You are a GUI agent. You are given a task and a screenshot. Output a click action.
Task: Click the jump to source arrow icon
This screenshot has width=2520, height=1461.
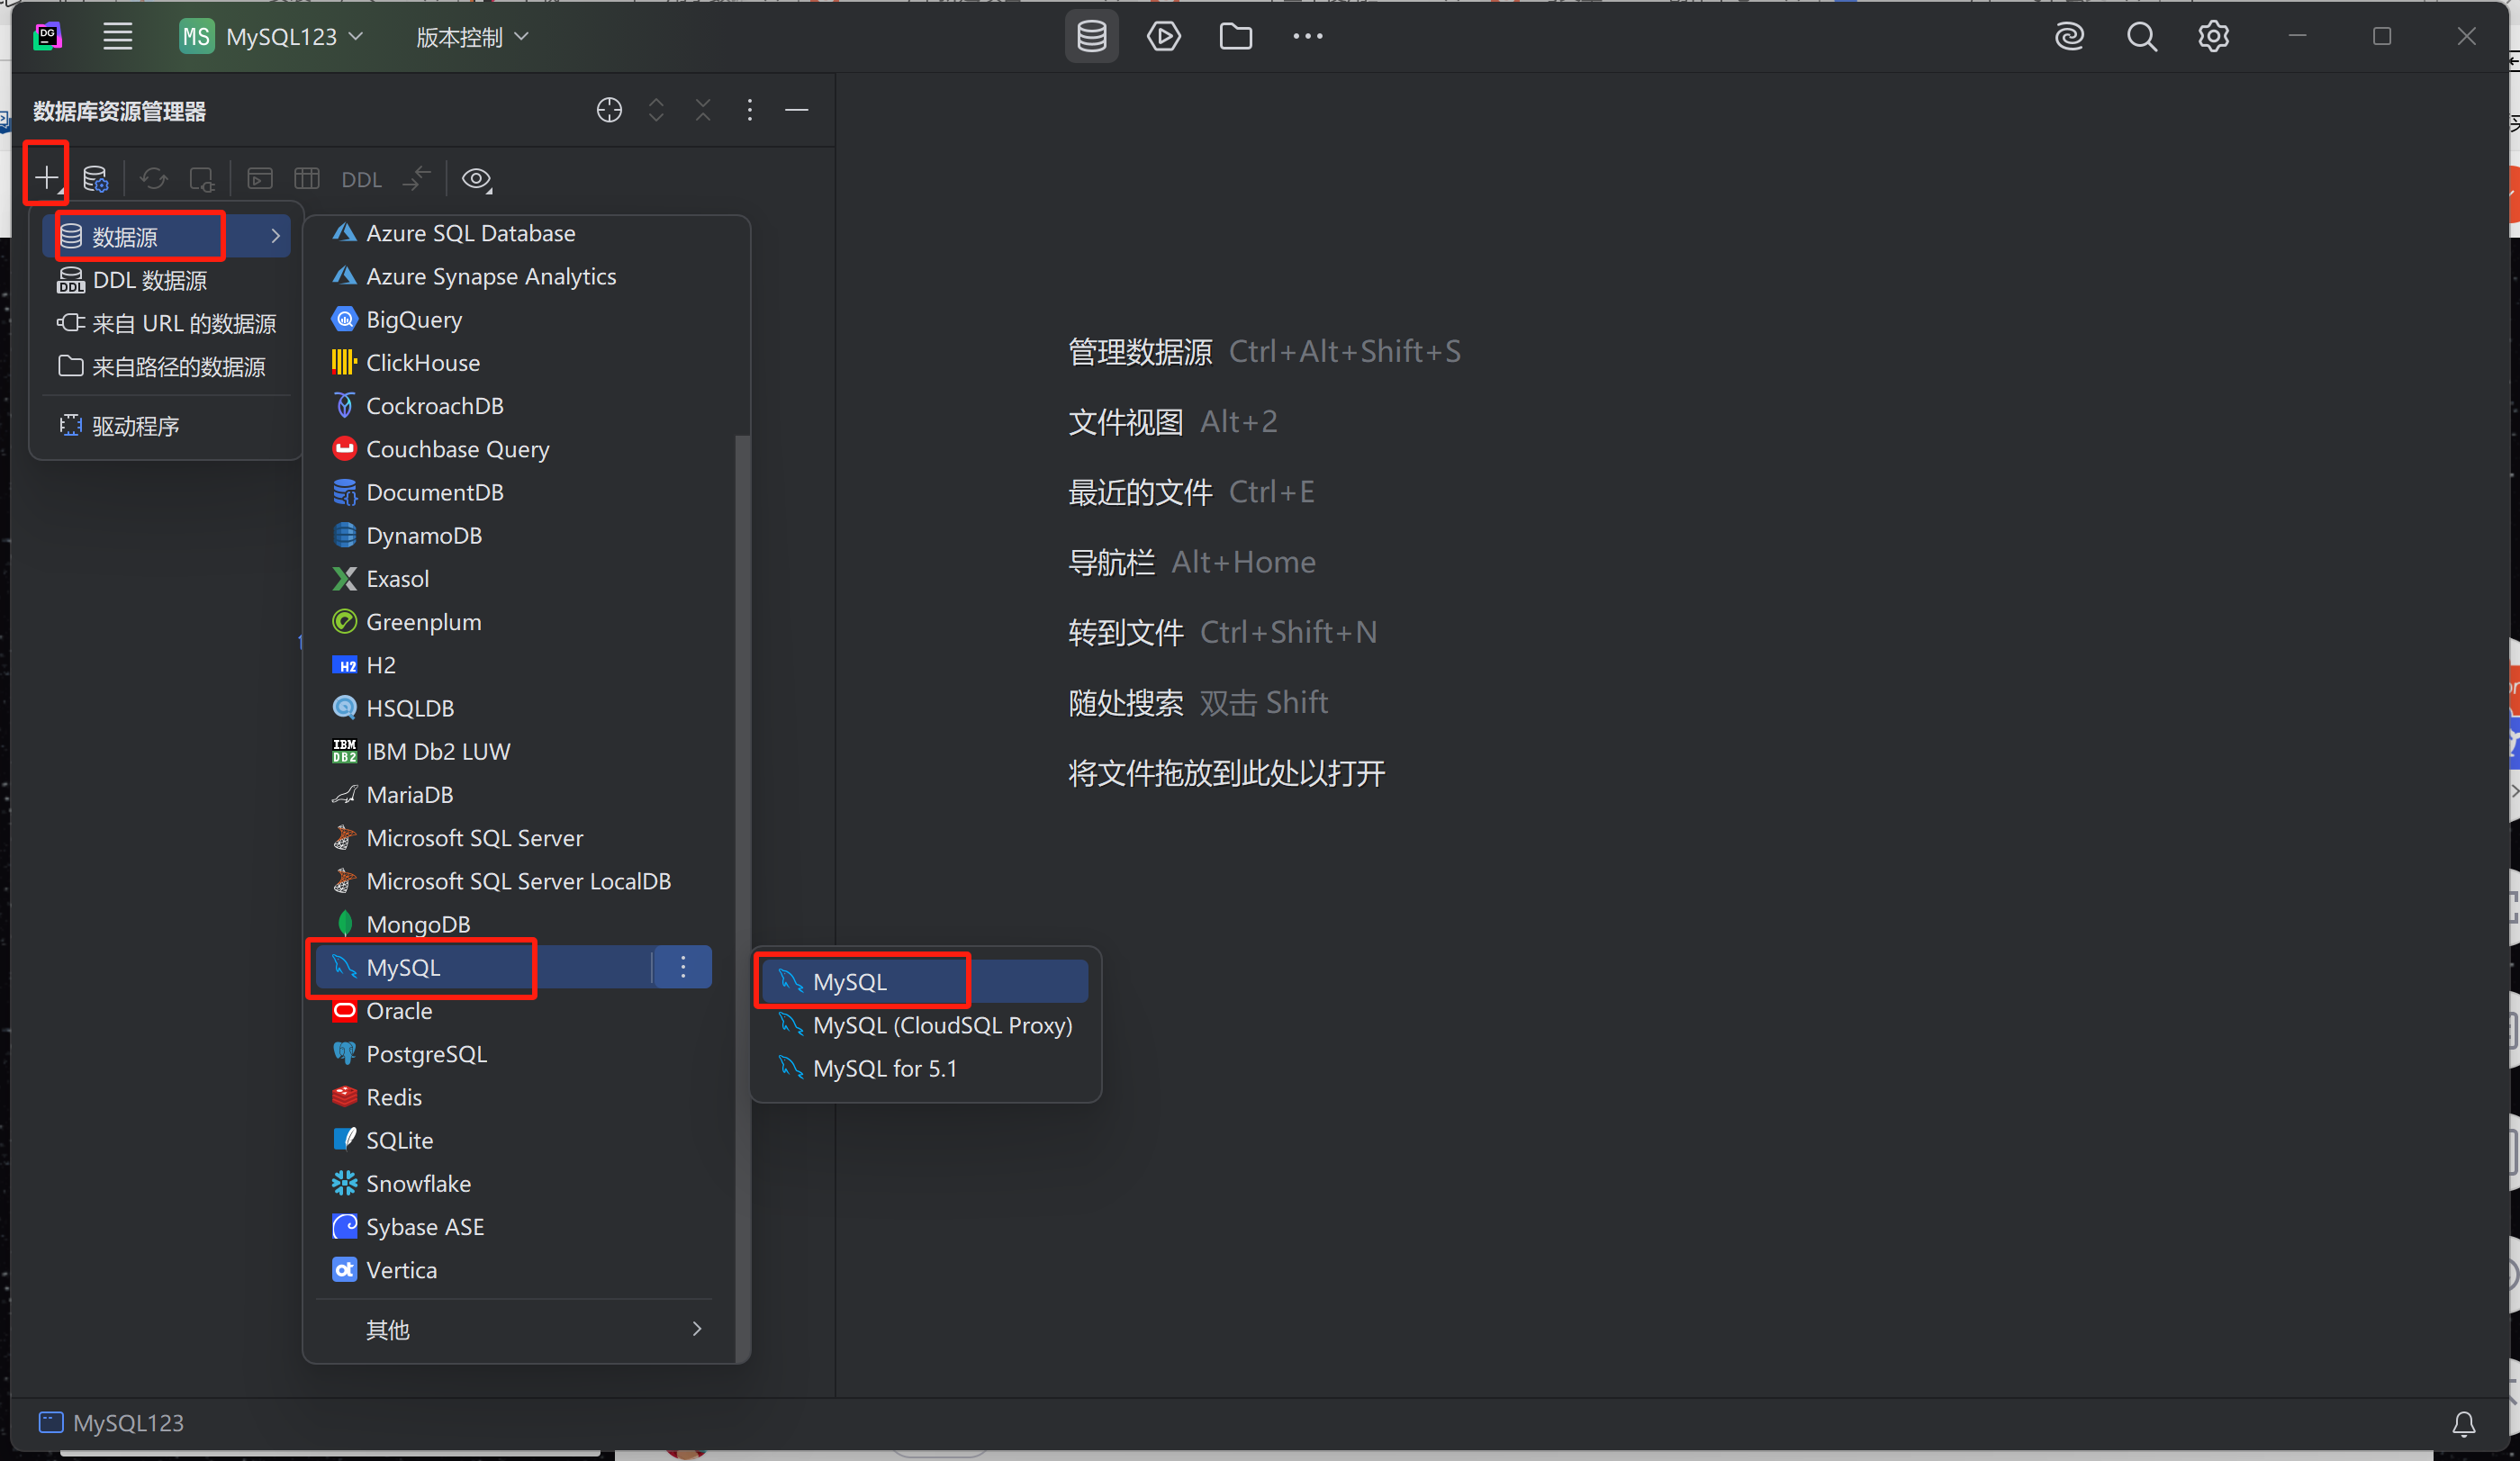[416, 179]
